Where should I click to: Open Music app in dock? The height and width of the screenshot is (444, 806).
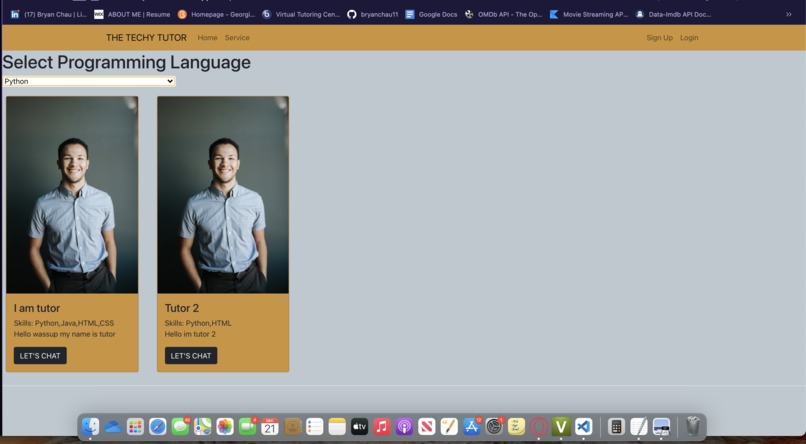(x=382, y=427)
